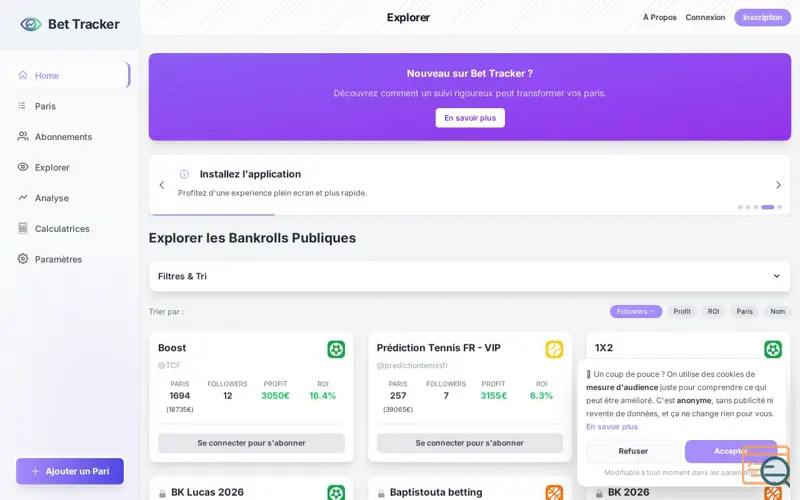Viewport: 800px width, 500px height.
Task: Select the active fourth carousel pagination dot
Action: pos(767,207)
